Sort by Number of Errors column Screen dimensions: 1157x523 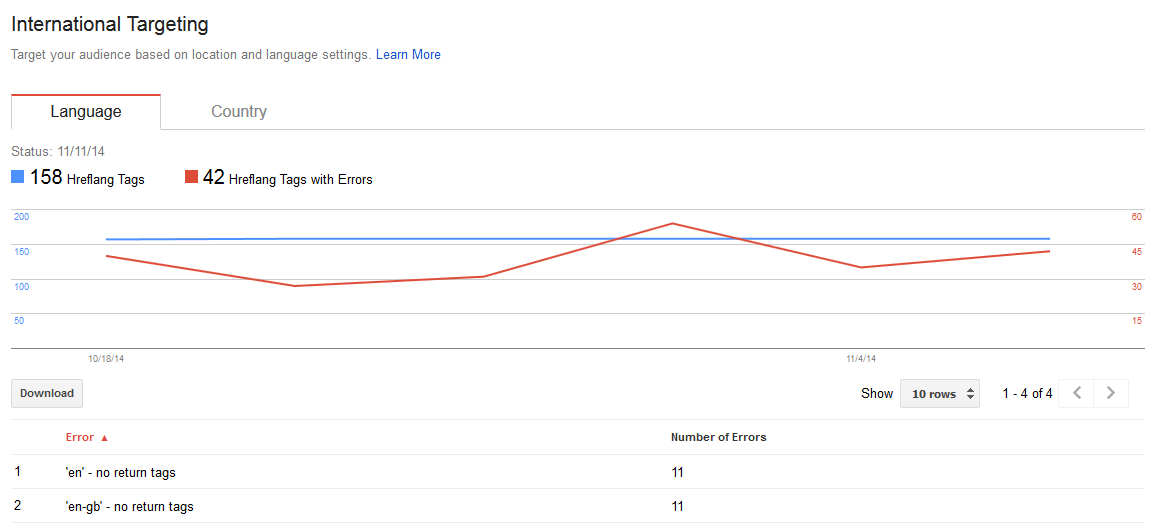click(x=718, y=437)
